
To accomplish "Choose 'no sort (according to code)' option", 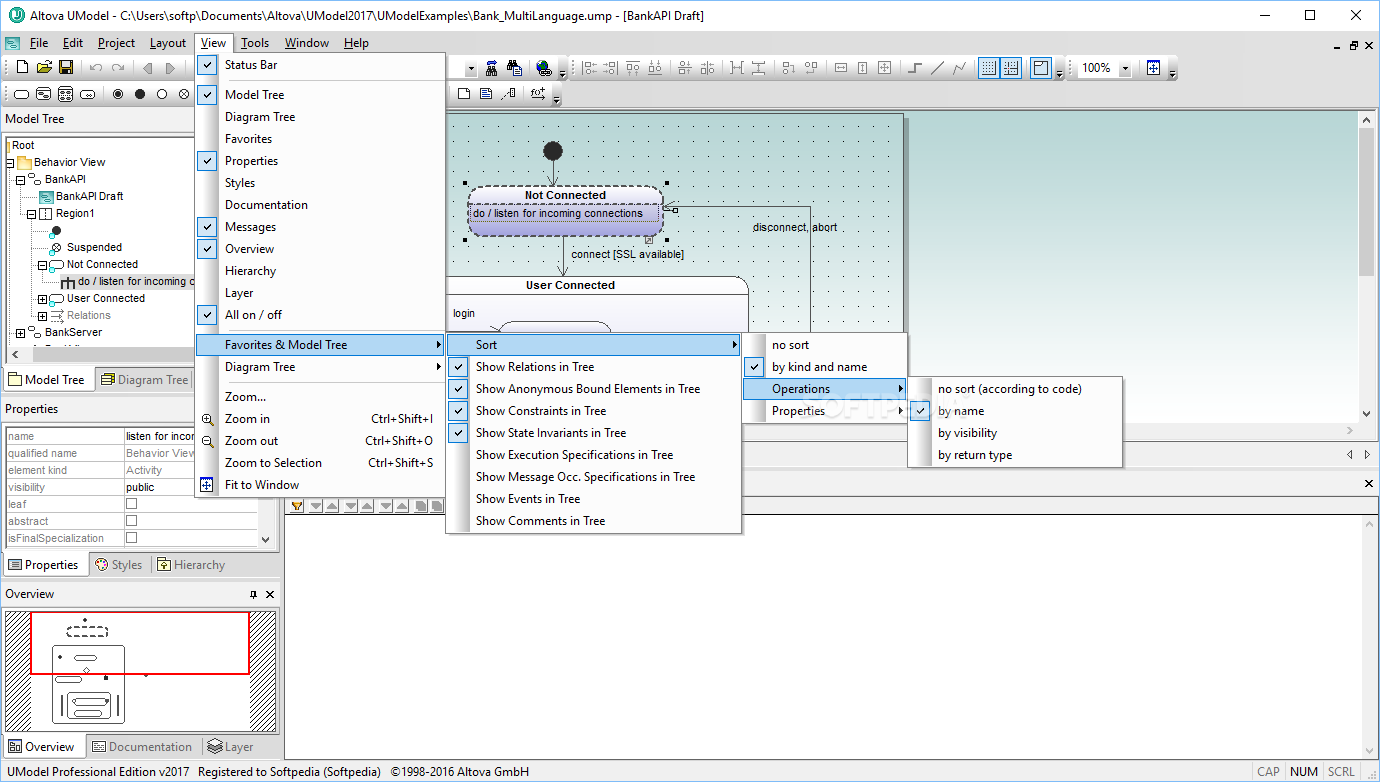I will click(x=1015, y=389).
